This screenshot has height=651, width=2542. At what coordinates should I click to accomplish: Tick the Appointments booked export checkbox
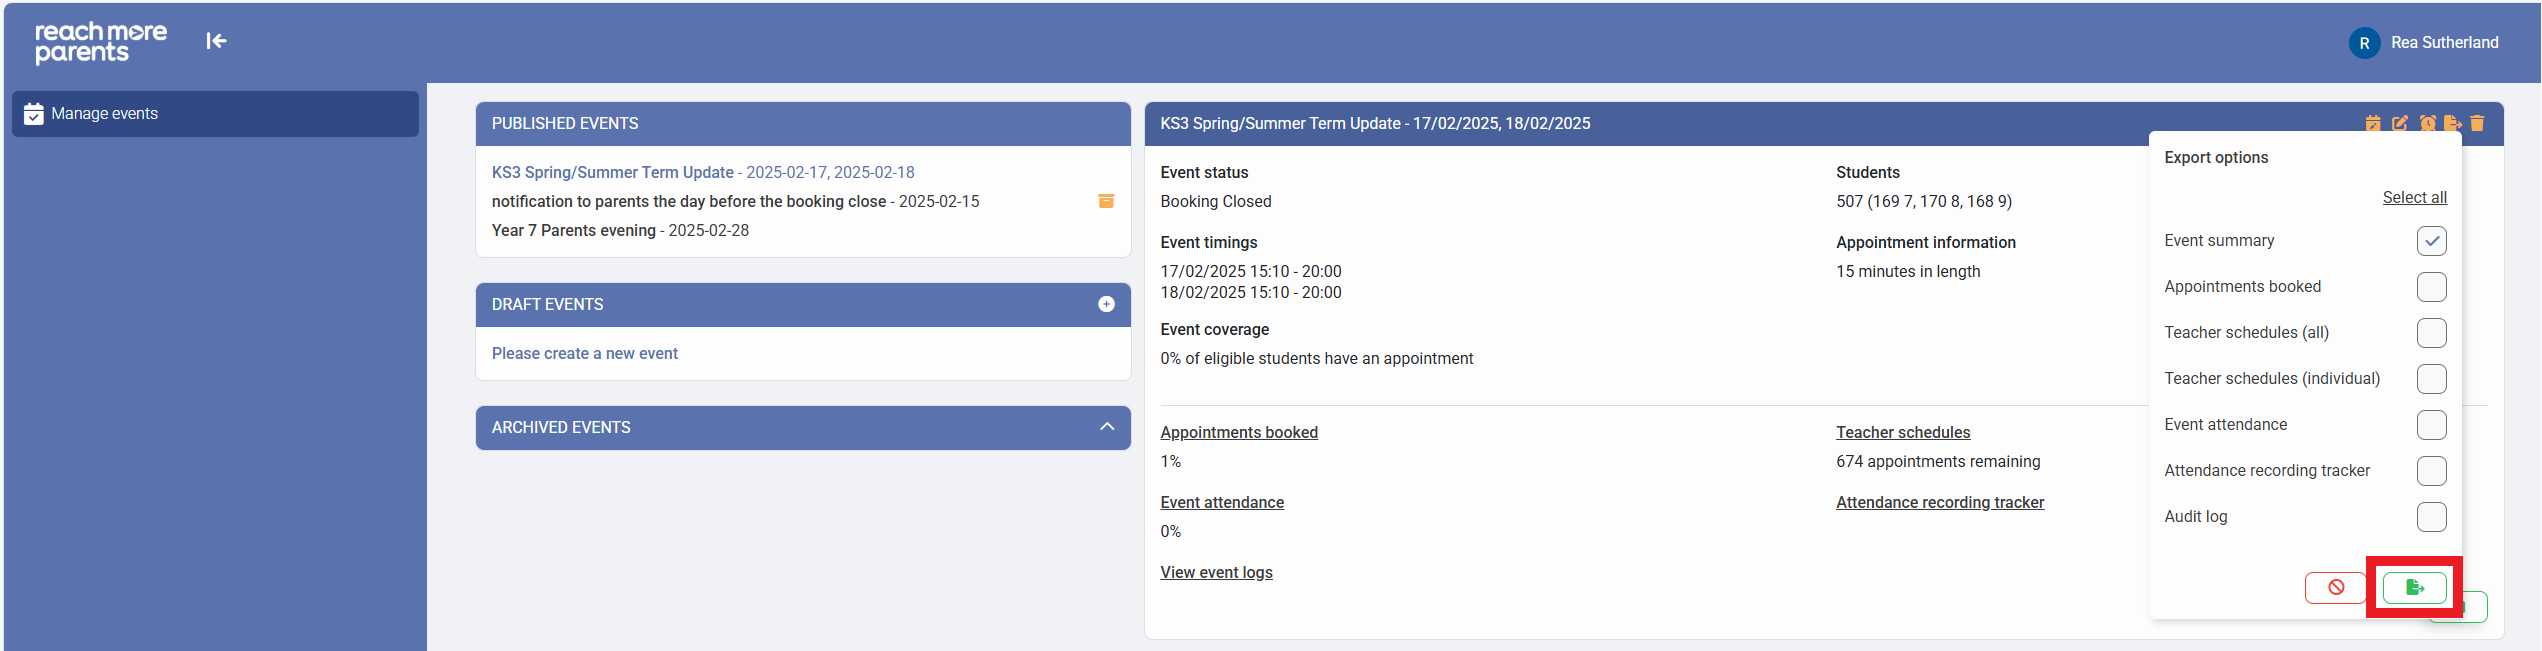tap(2431, 287)
